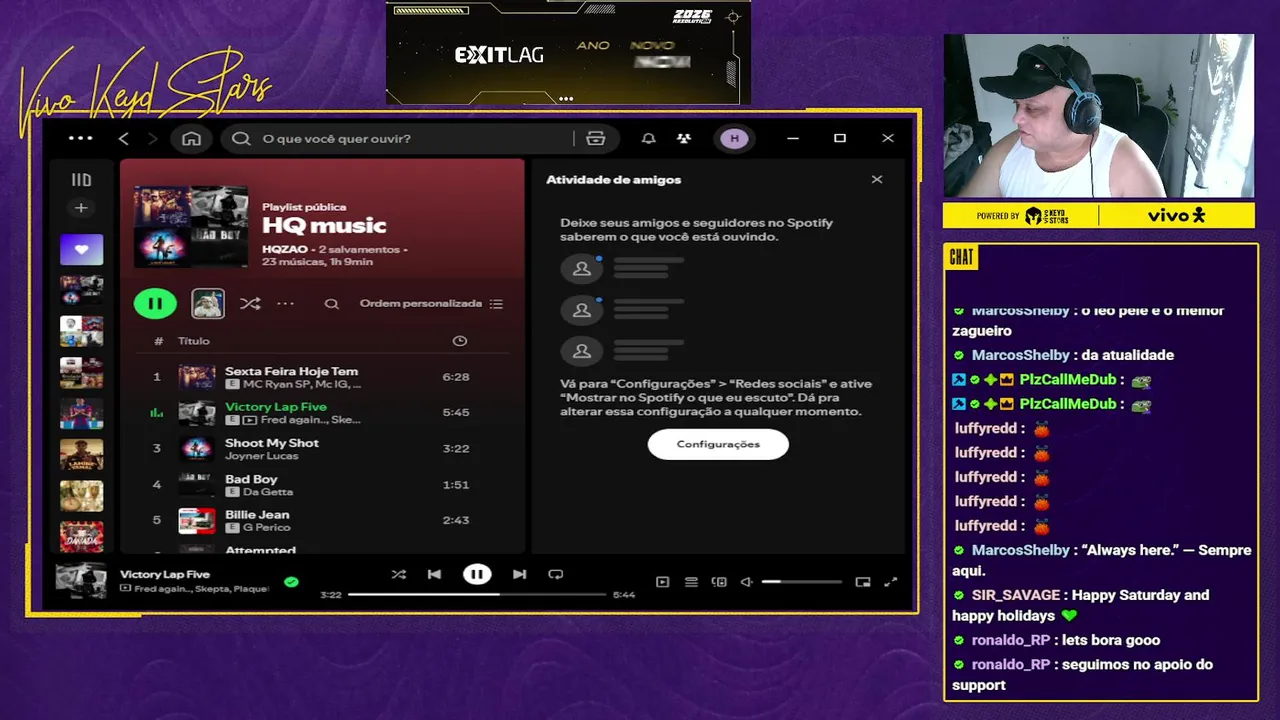Screen dimensions: 1280x720
Task: Open now playing album art thumbnail
Action: click(81, 581)
